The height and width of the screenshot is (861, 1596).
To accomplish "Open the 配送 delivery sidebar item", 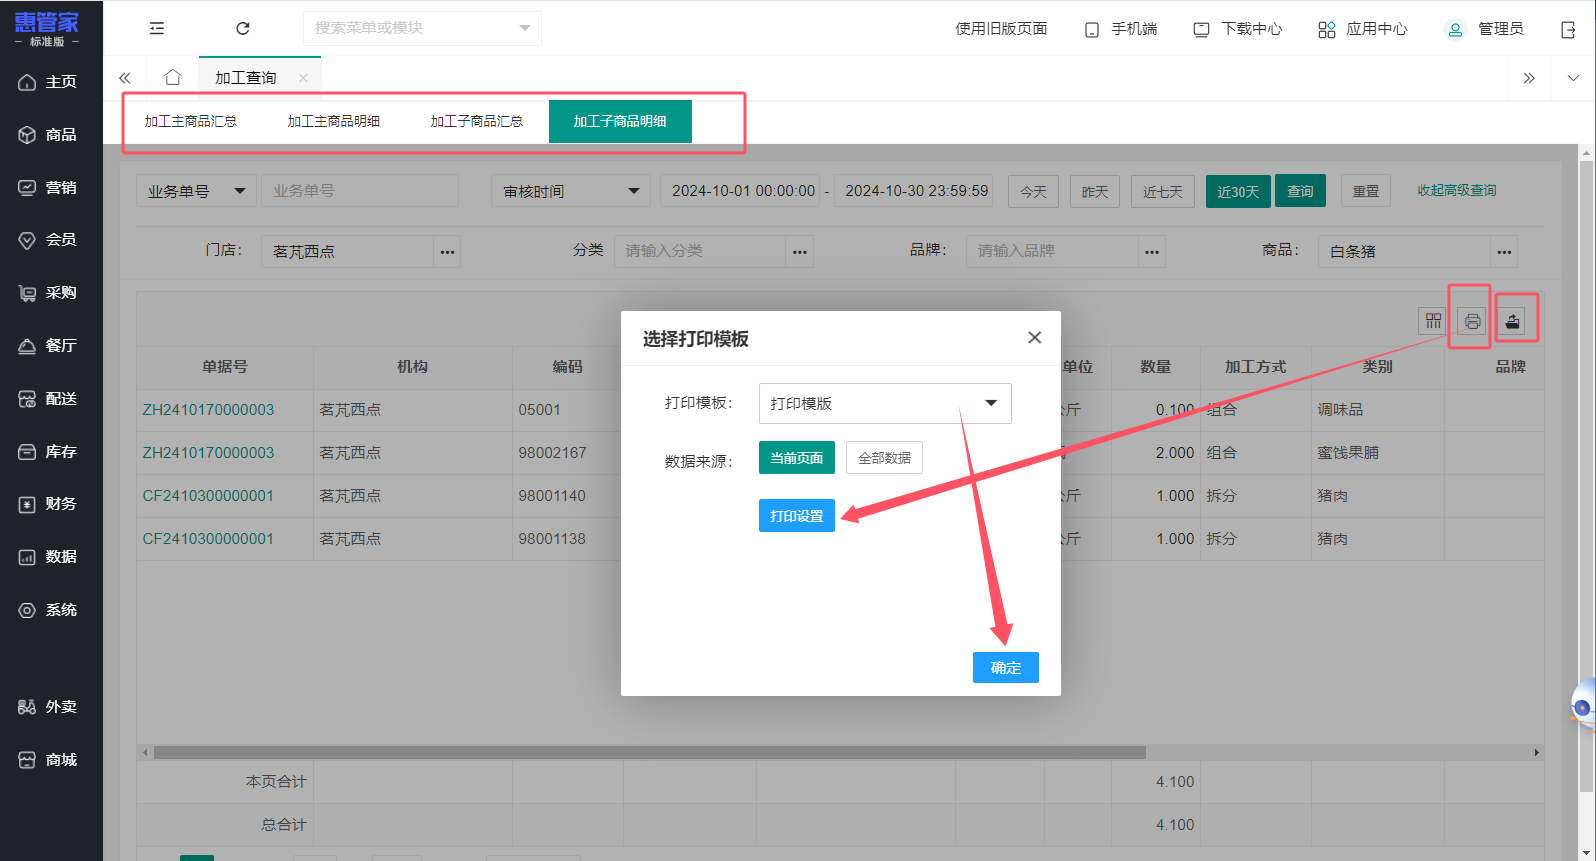I will (48, 399).
